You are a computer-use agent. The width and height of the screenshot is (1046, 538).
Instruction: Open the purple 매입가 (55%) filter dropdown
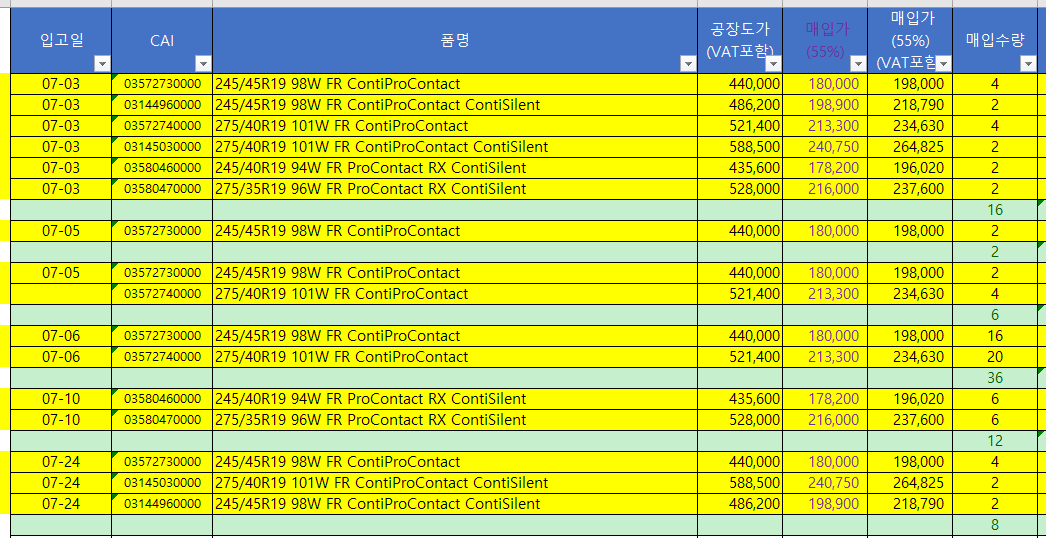[x=857, y=64]
